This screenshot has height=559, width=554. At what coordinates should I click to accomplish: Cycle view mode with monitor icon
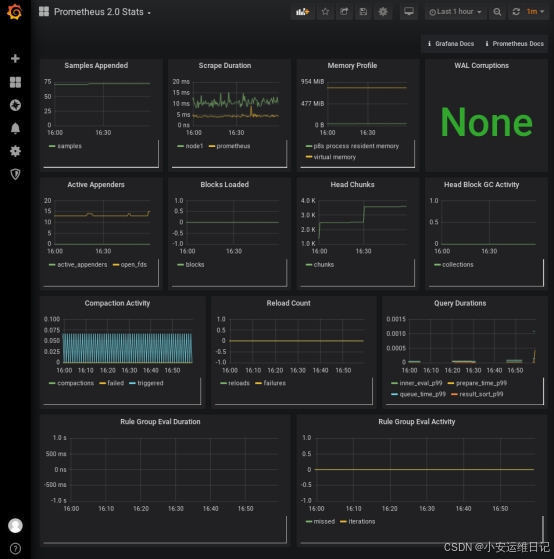[x=409, y=12]
